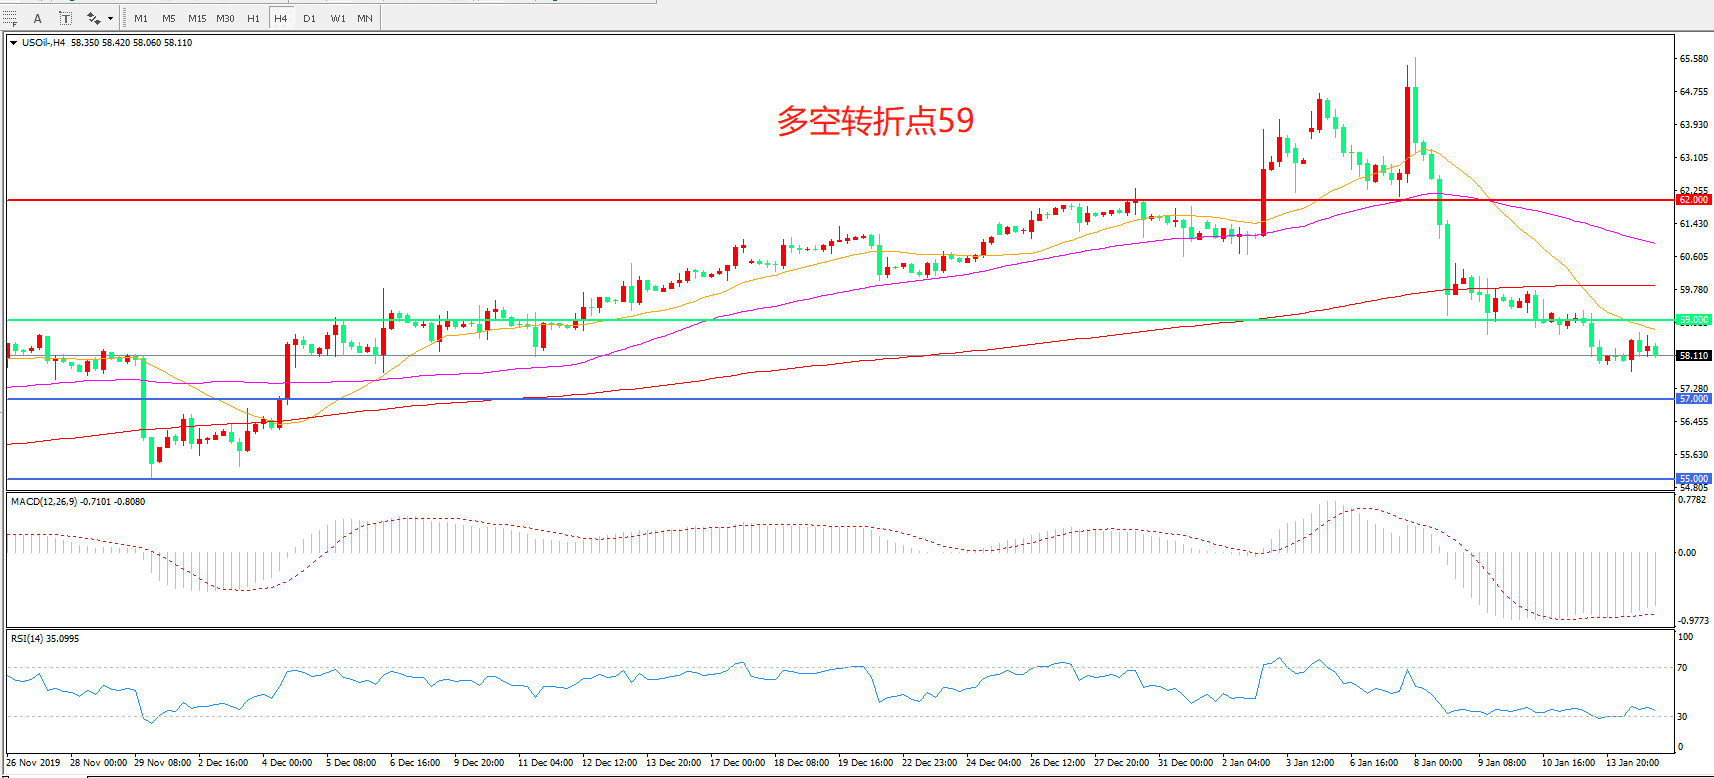
Task: Switch to M5 timeframe
Action: (169, 18)
